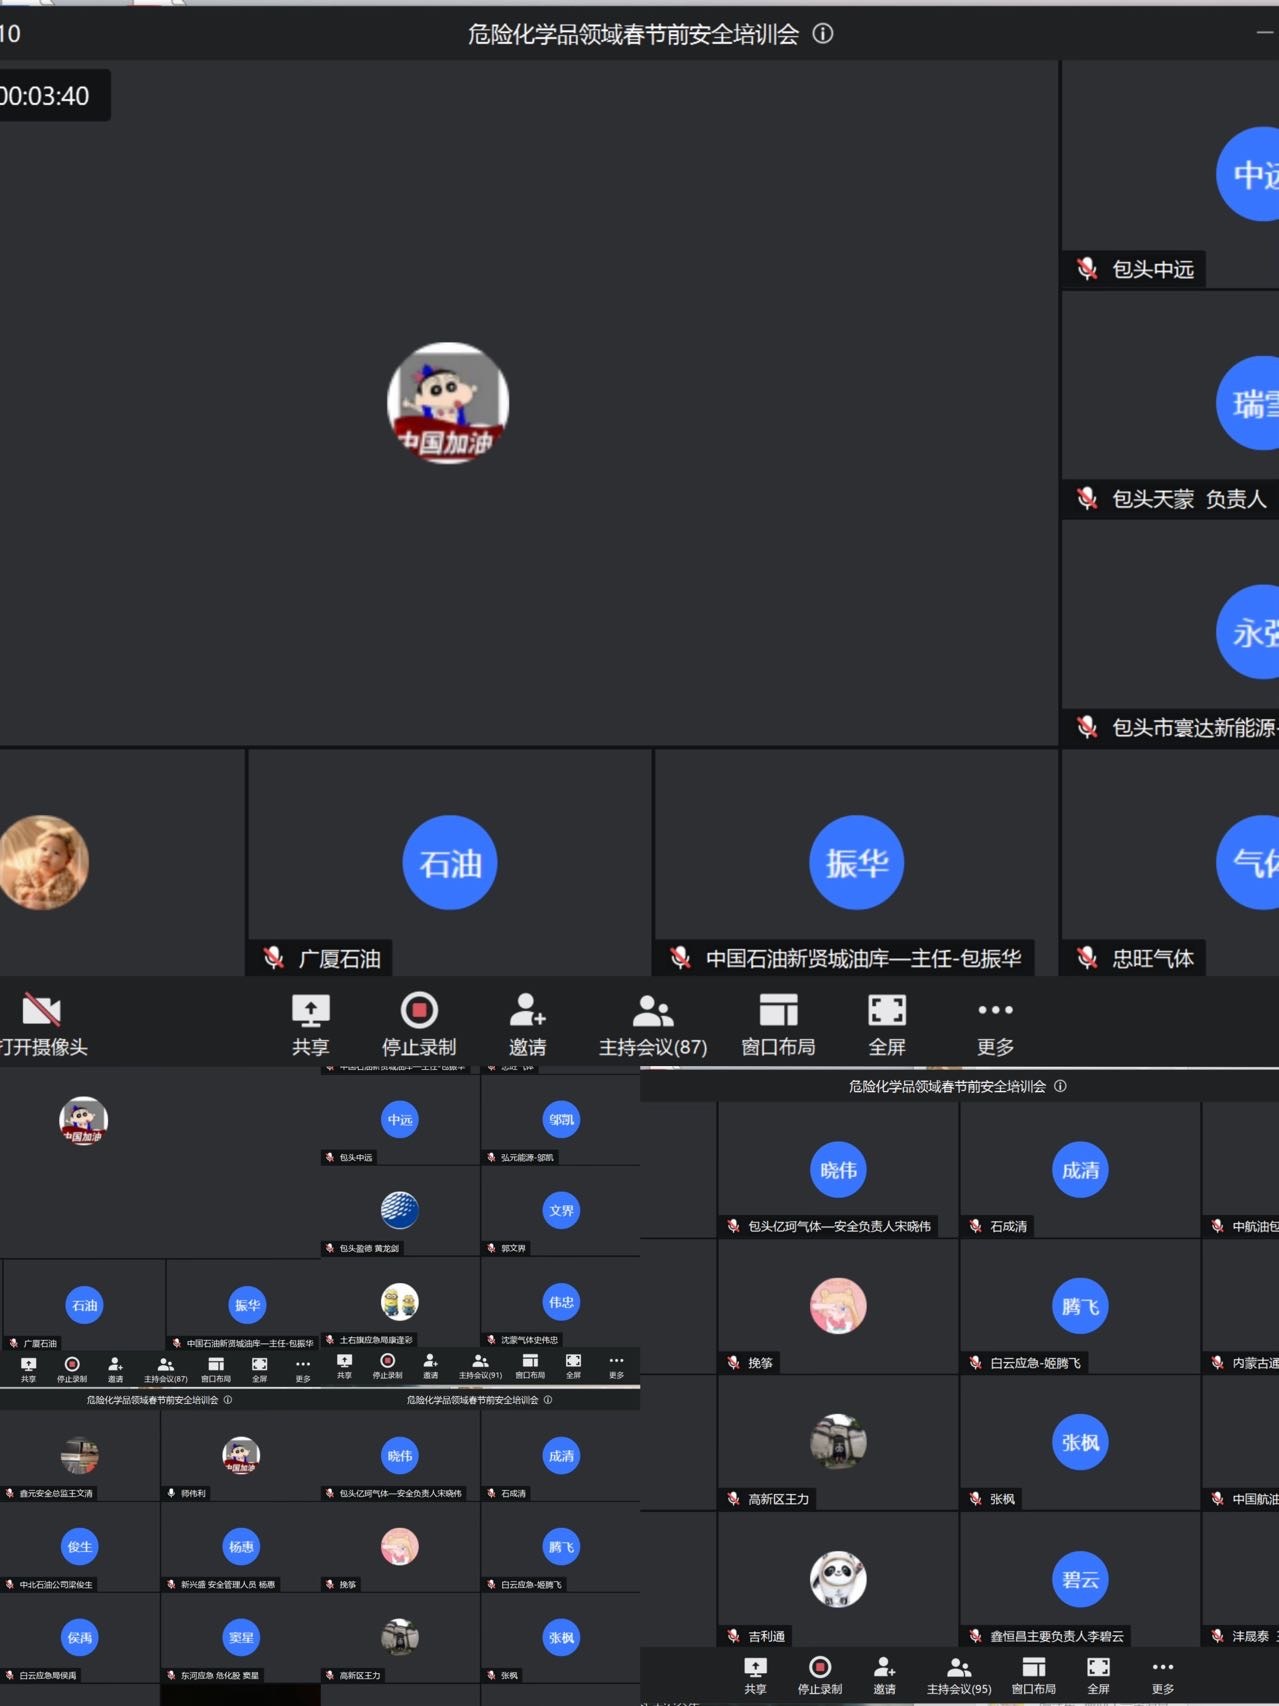The image size is (1279, 1706).
Task: Click the muted mic icon beside 忠旺气体
Action: coord(1087,959)
